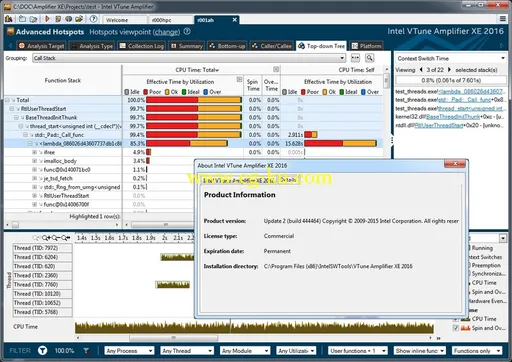Show next stack with right arrow
512x362 pixels.
[449, 70]
